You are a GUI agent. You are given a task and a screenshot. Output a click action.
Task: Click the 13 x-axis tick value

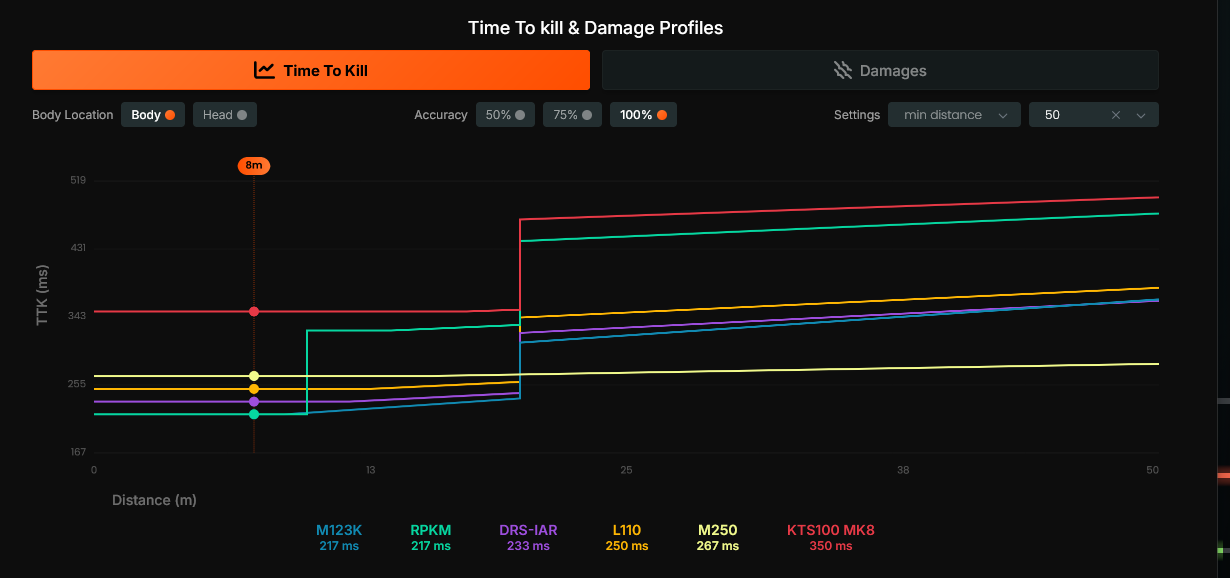point(370,470)
